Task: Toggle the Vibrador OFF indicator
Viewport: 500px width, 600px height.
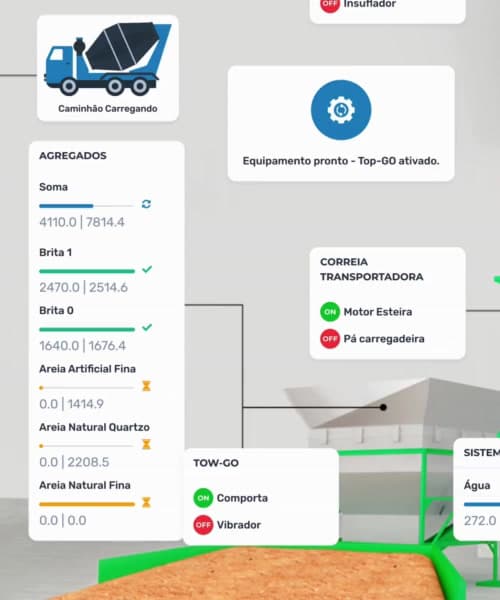Action: [x=203, y=525]
